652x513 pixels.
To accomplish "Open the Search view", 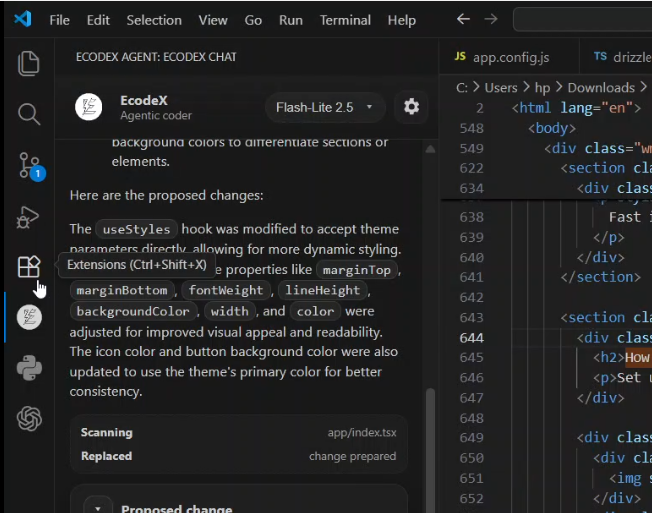I will pos(29,114).
